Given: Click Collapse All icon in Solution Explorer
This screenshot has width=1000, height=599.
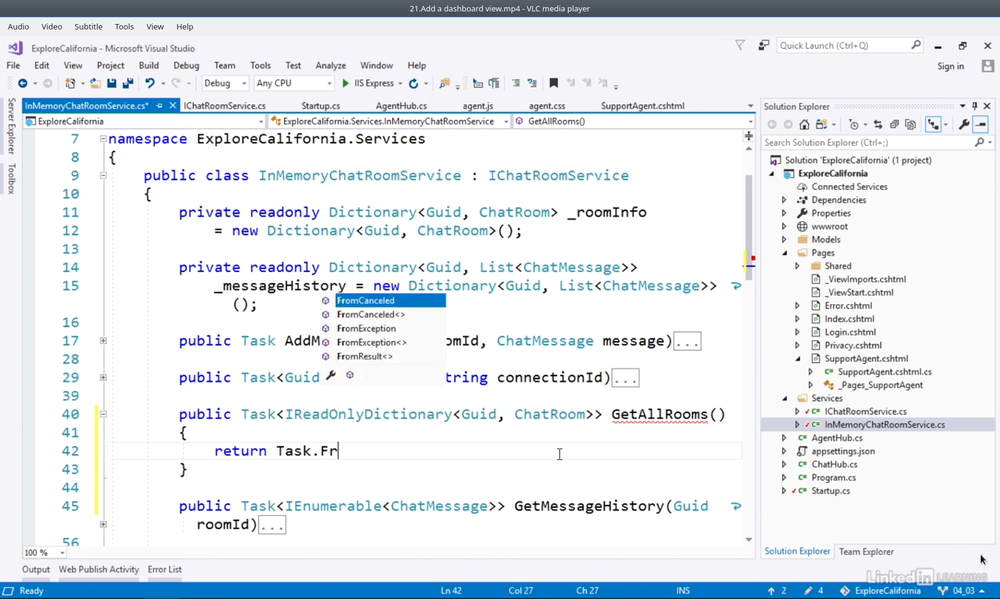Looking at the screenshot, I should tap(894, 124).
